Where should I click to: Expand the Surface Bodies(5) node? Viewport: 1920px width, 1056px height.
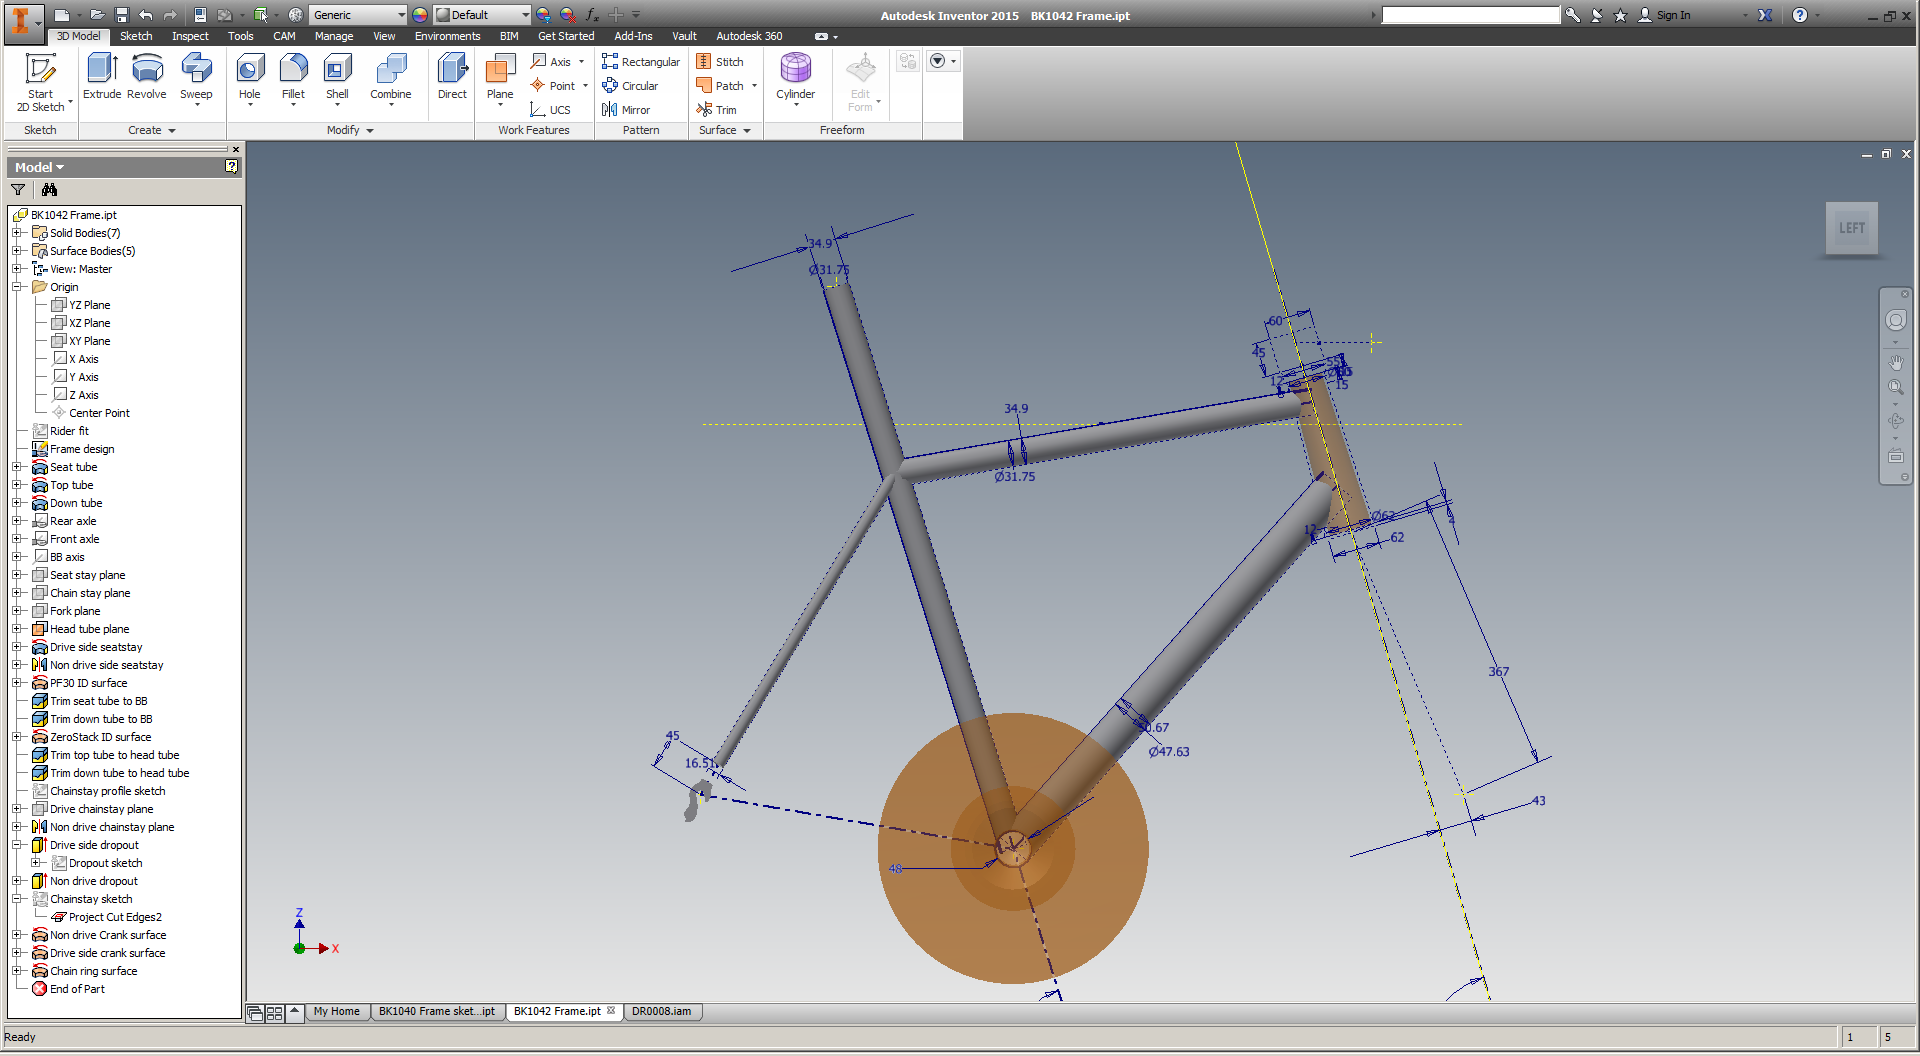(17, 251)
